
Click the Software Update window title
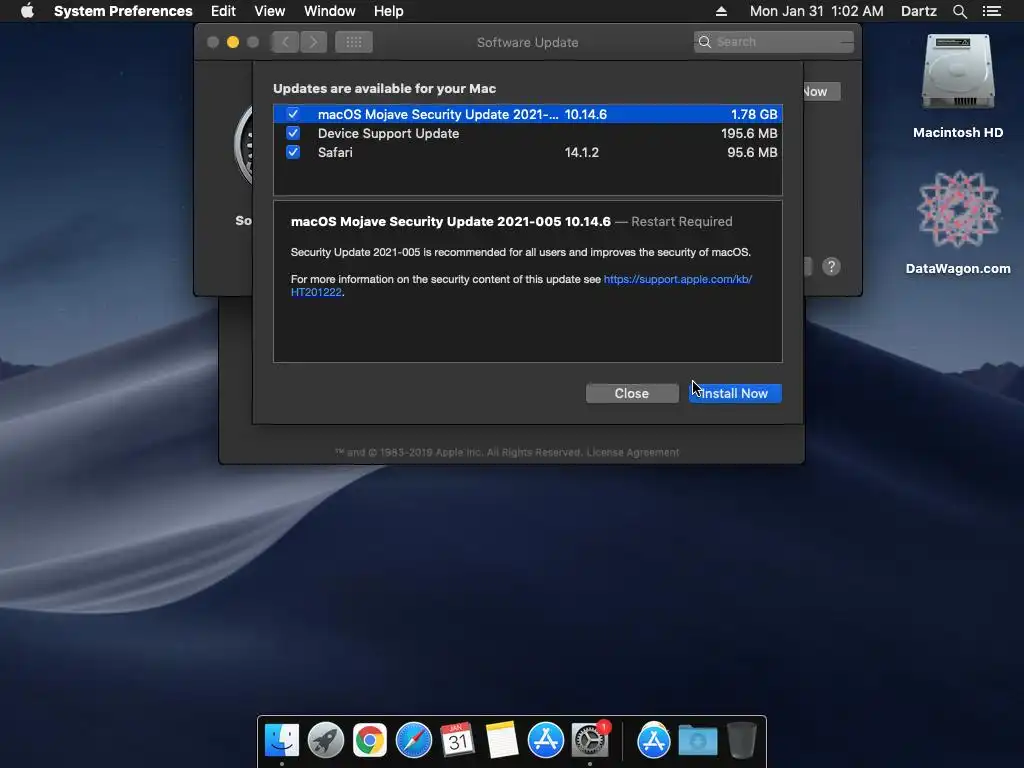tap(528, 42)
